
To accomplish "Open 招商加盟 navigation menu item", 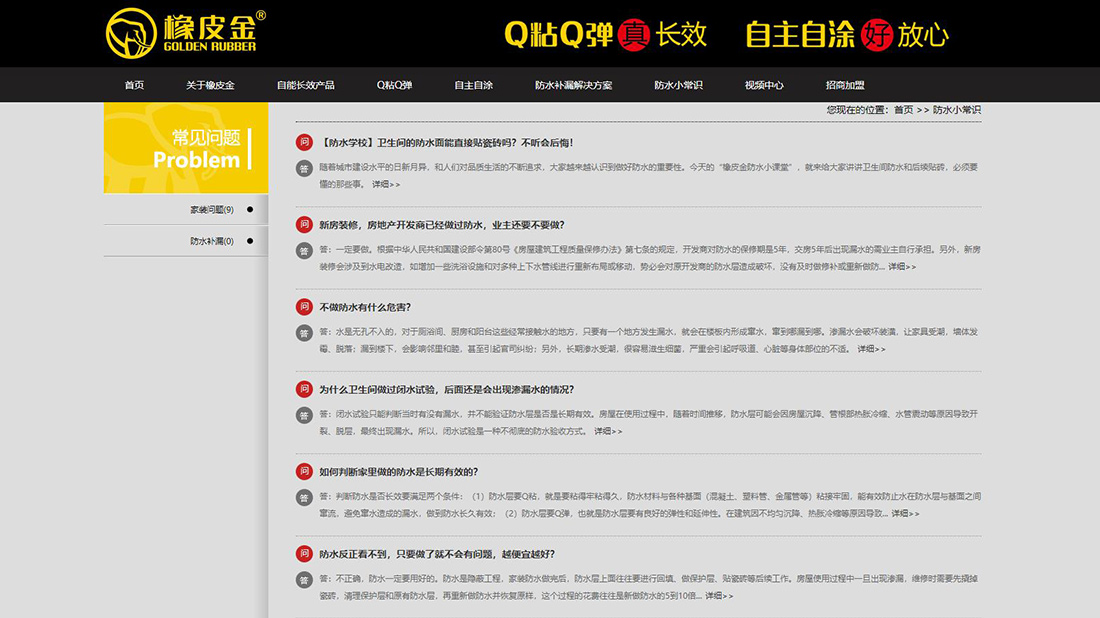I will click(x=845, y=86).
